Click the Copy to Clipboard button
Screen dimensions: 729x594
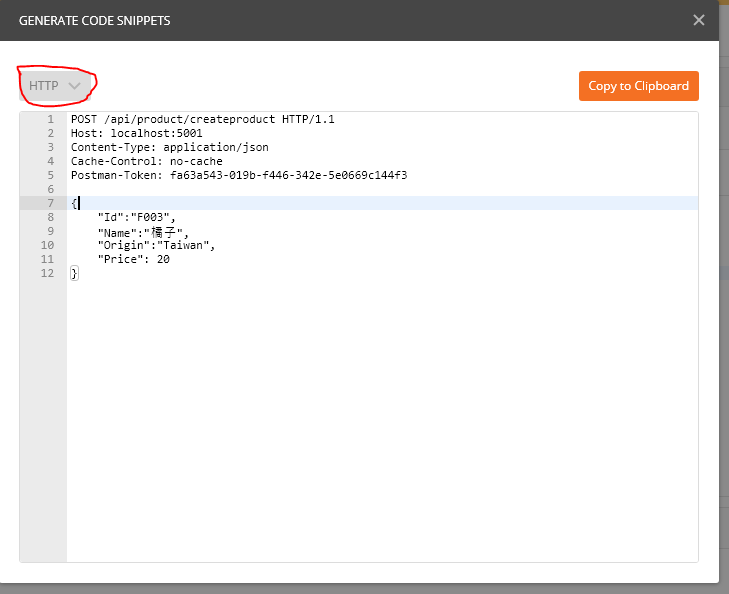(x=638, y=86)
